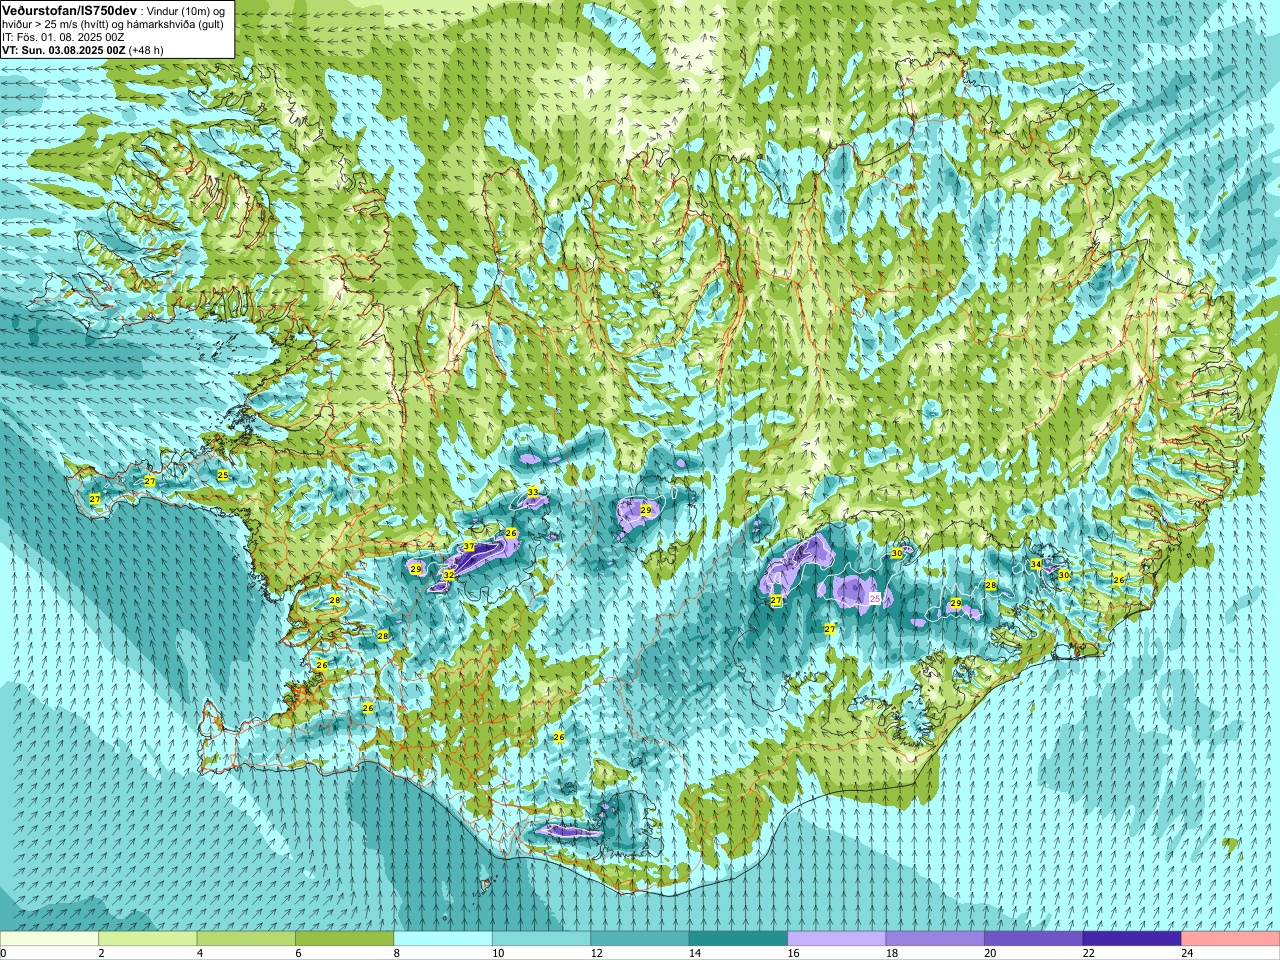Image resolution: width=1280 pixels, height=960 pixels.
Task: Click the legend scale value 22
Action: (1088, 953)
